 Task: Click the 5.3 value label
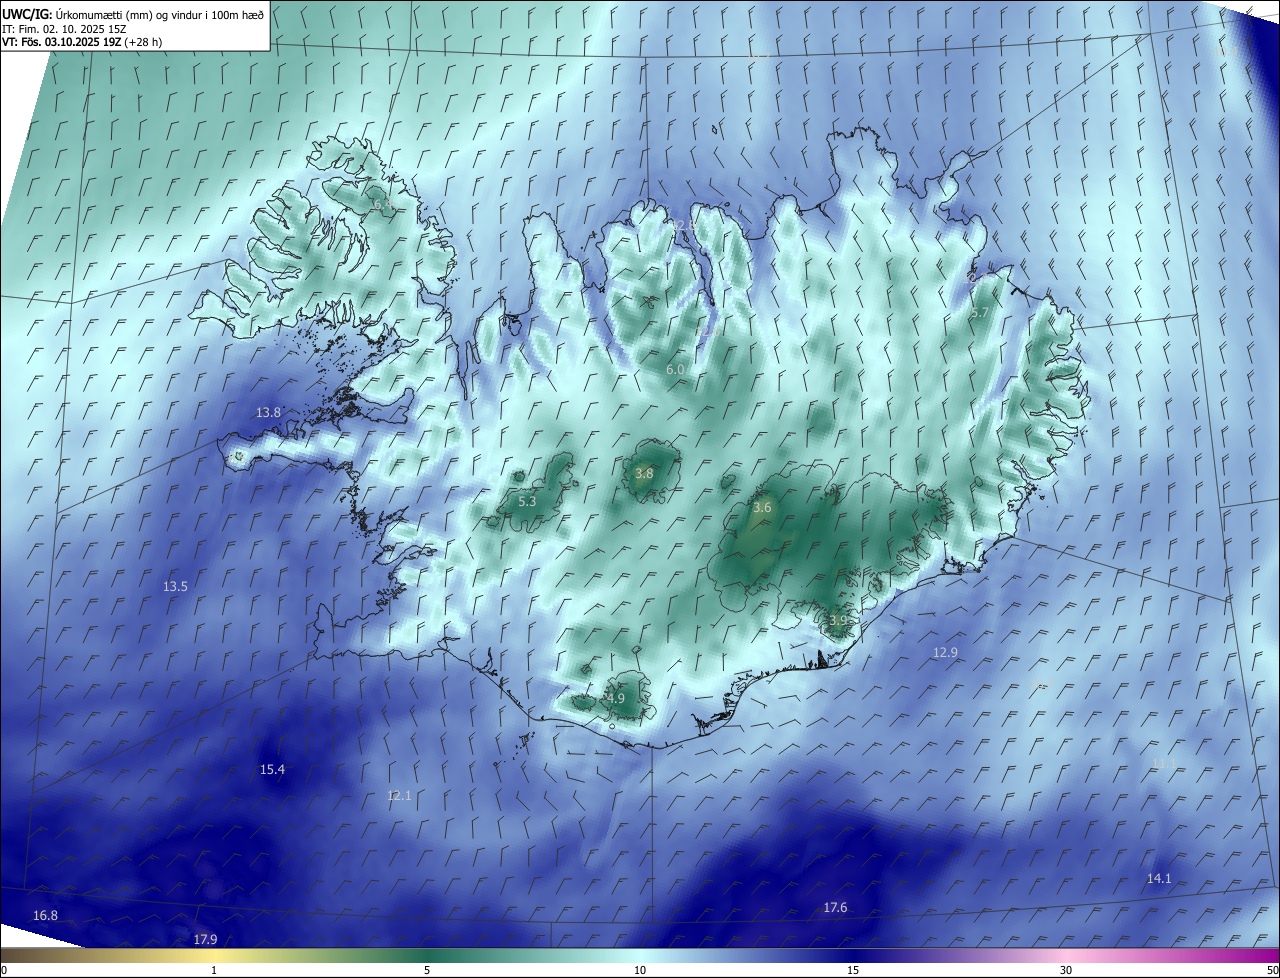coord(527,501)
